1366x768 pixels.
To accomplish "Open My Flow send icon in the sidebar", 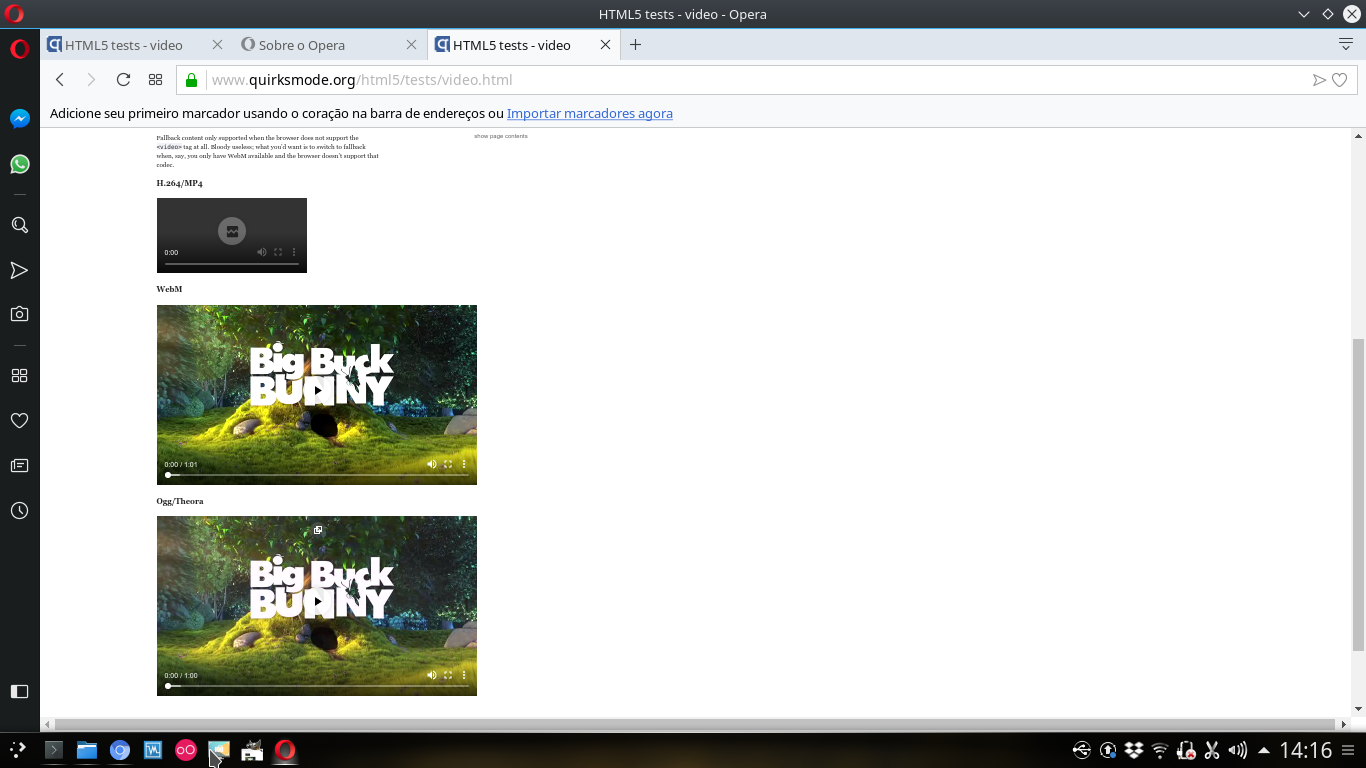I will pyautogui.click(x=19, y=270).
